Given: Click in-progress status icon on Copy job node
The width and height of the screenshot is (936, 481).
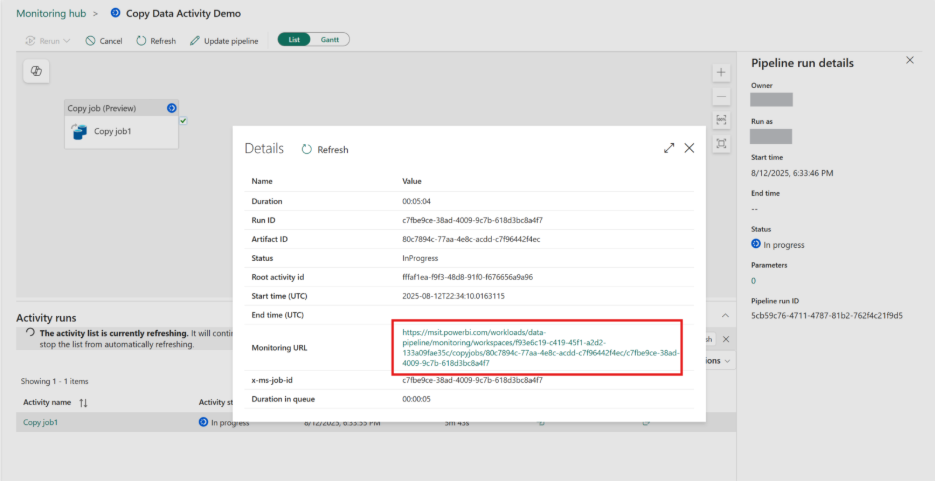Looking at the screenshot, I should coord(171,108).
